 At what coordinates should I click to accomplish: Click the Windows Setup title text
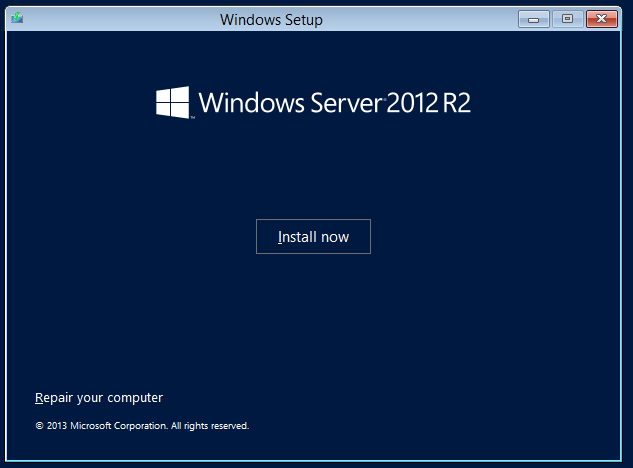271,20
